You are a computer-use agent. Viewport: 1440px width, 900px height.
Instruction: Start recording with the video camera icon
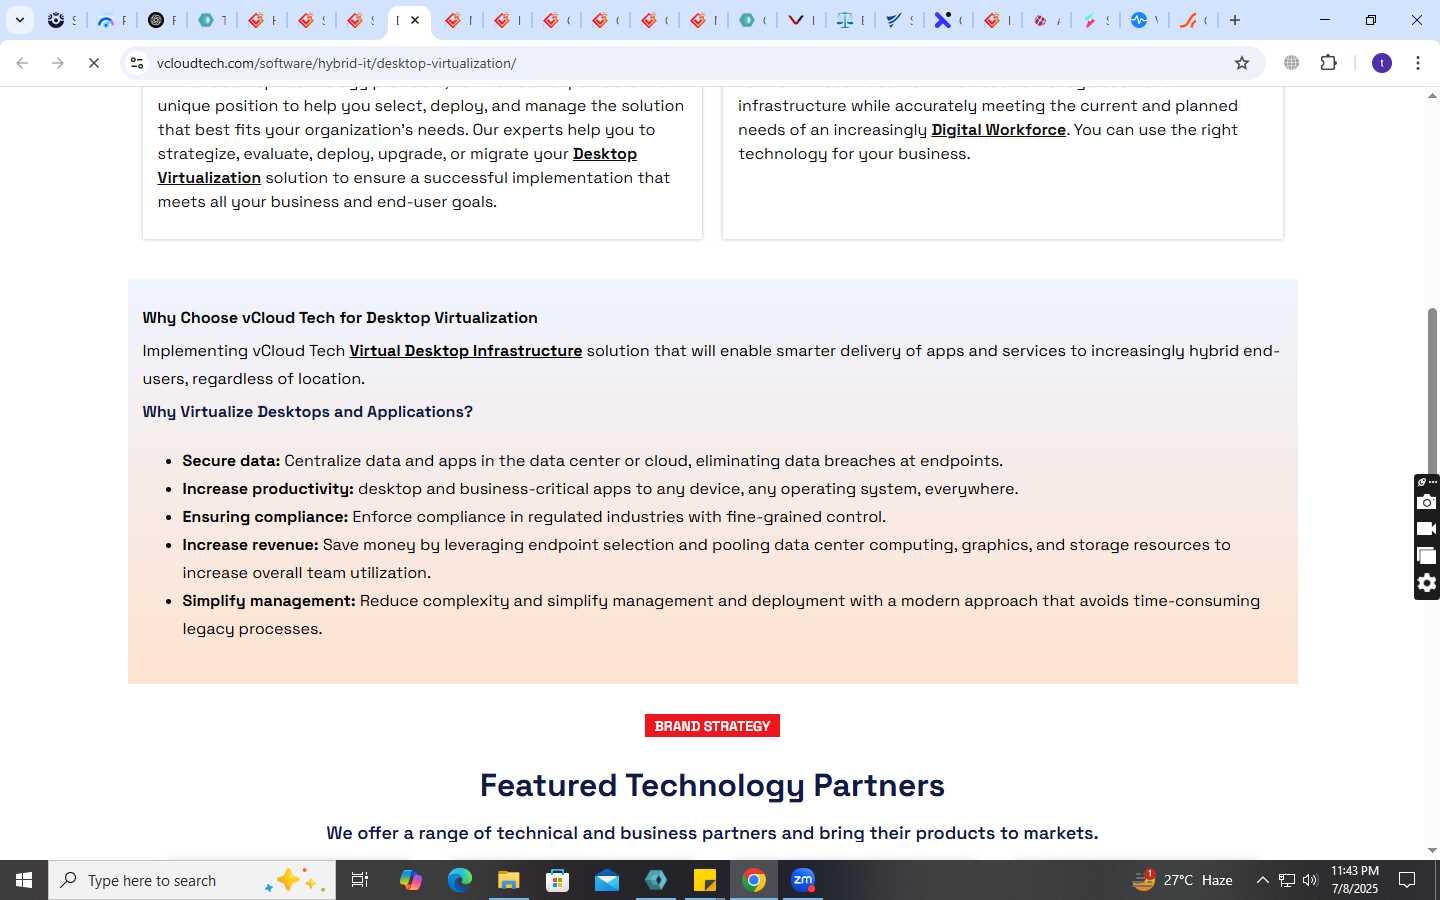[x=1427, y=529]
